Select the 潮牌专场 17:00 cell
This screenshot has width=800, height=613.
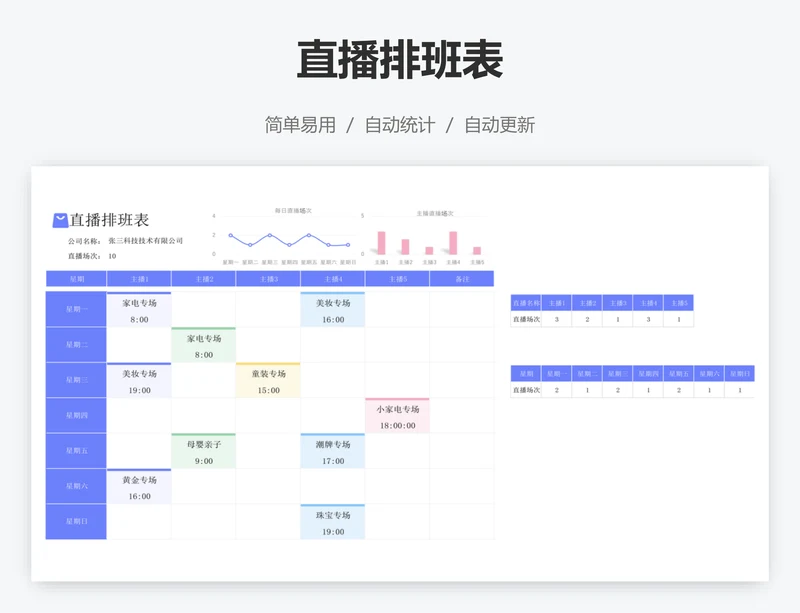click(x=333, y=451)
